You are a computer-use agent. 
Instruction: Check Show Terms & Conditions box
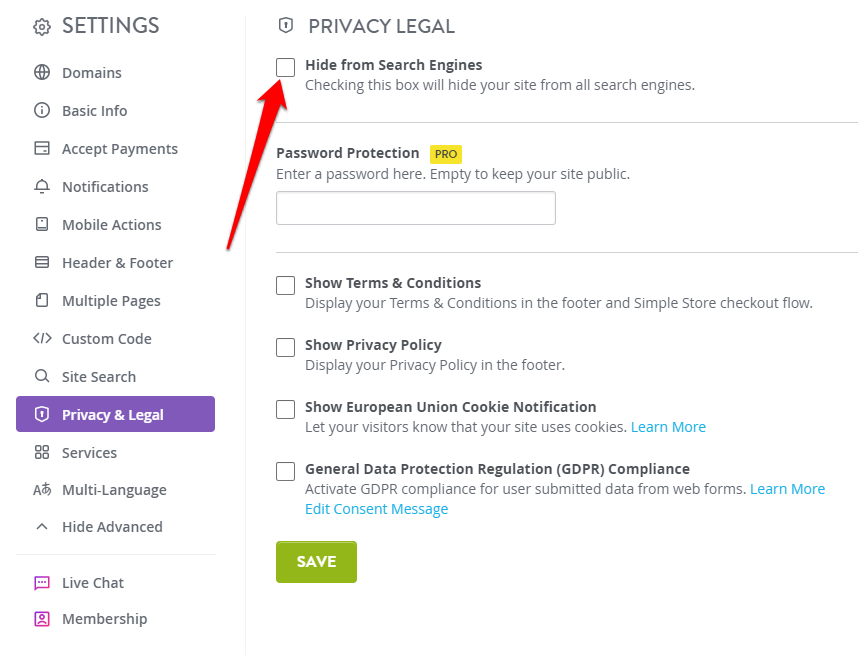[x=286, y=285]
